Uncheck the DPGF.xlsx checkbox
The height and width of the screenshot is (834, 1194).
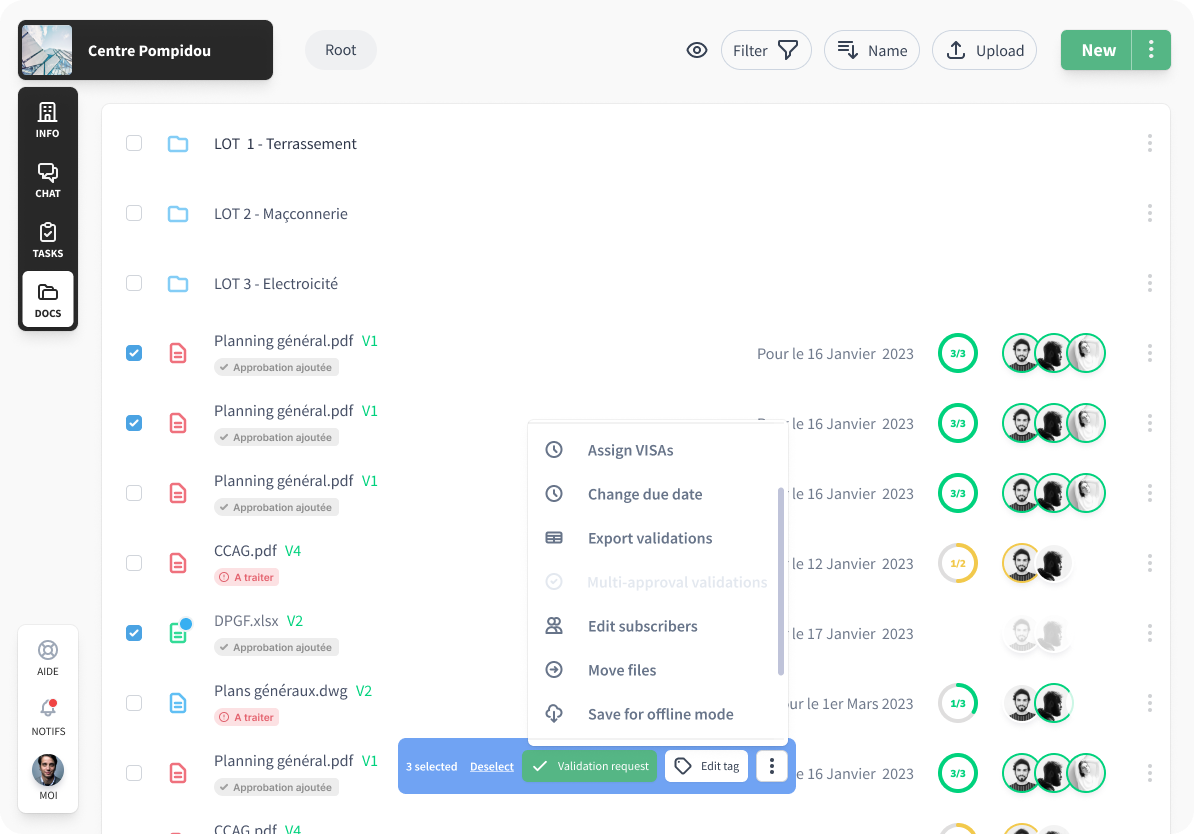click(x=134, y=633)
